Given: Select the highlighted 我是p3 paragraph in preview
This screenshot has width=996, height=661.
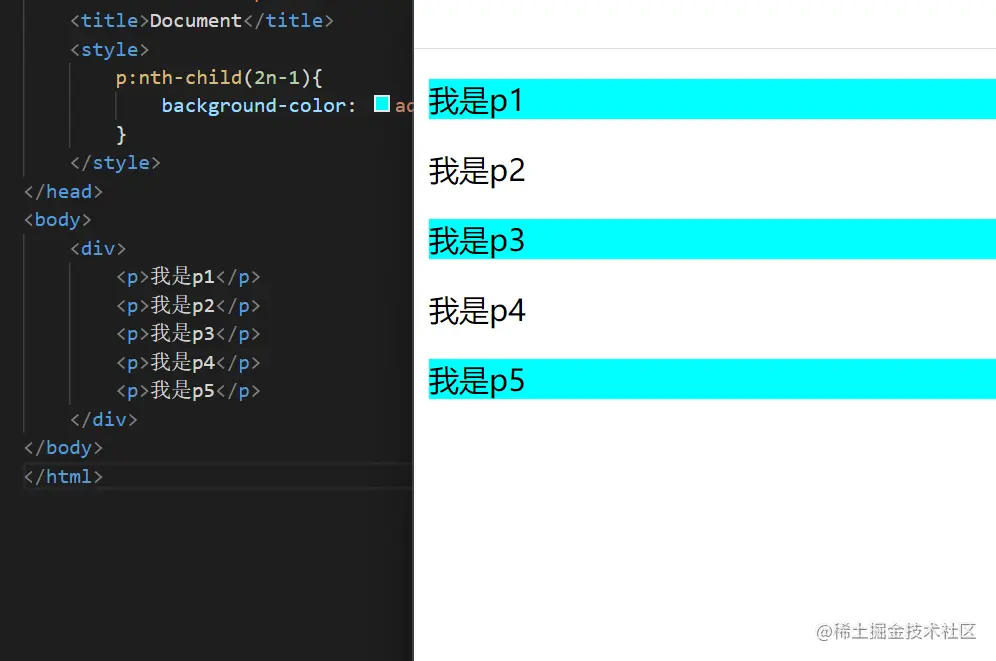Looking at the screenshot, I should 477,240.
